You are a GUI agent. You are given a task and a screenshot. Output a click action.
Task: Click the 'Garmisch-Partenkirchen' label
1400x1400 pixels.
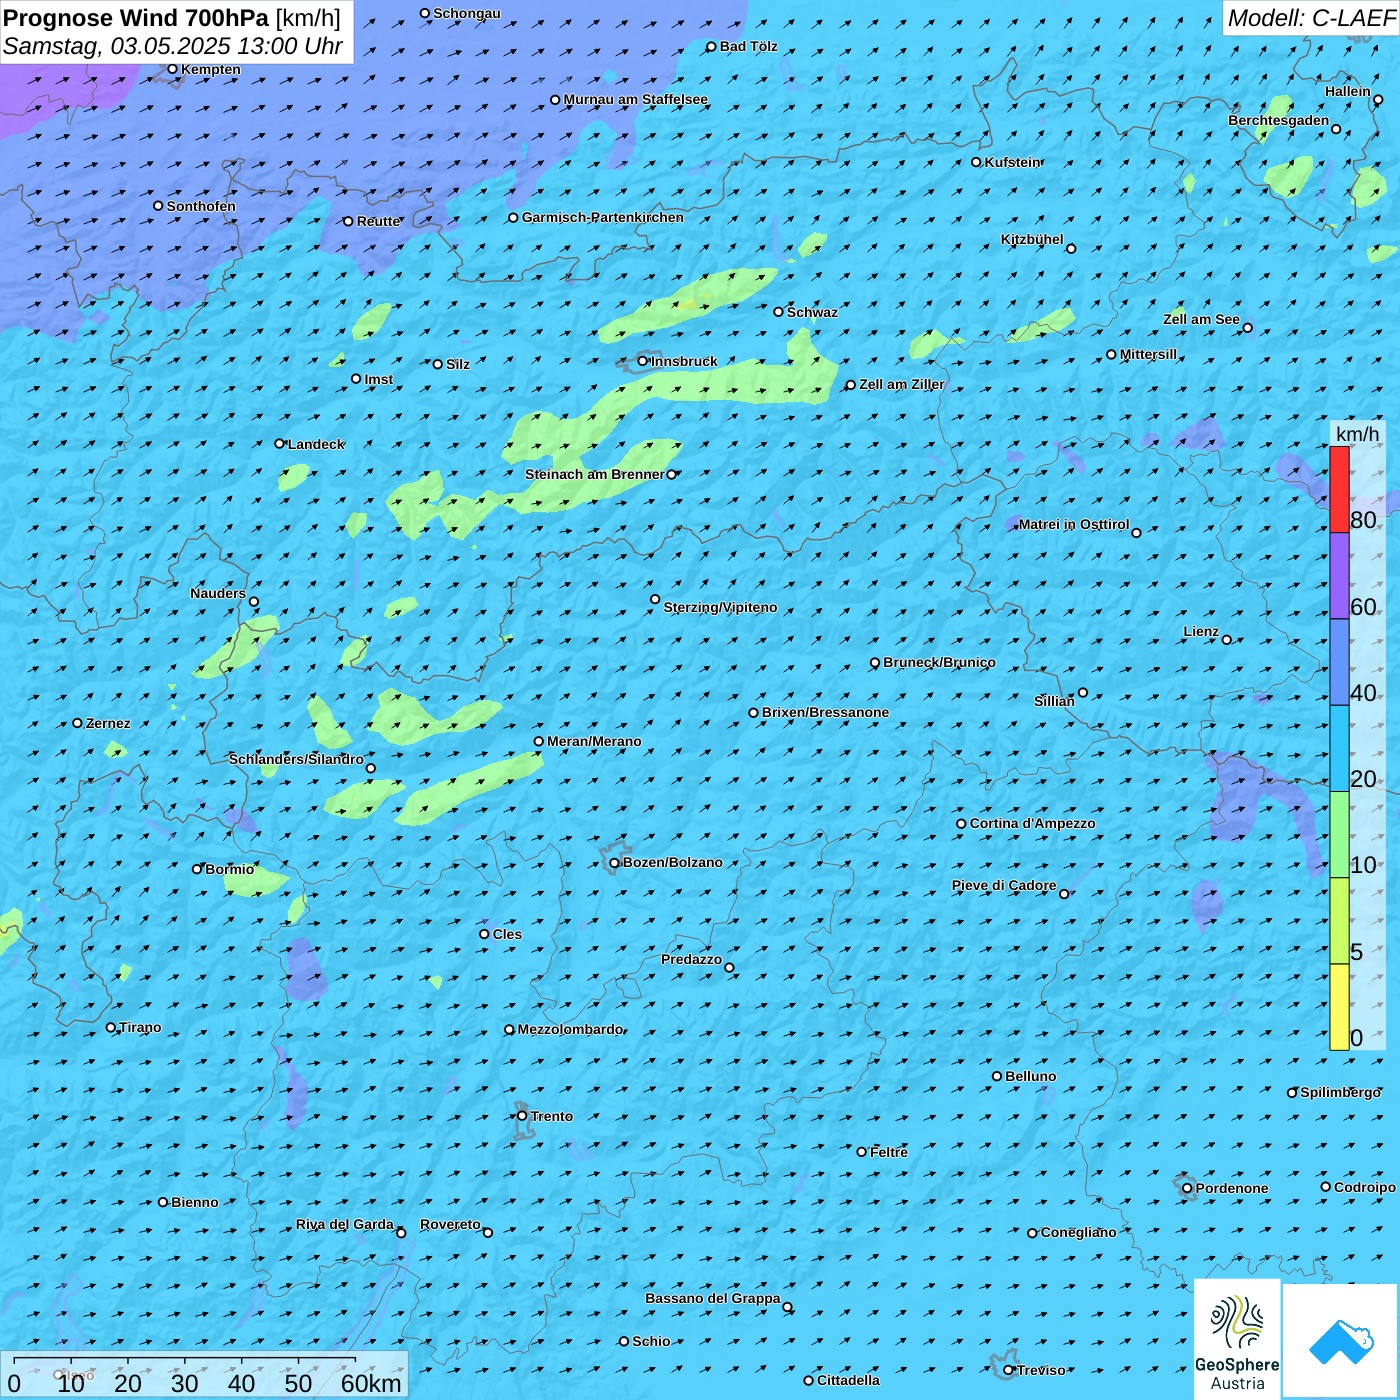tap(603, 217)
